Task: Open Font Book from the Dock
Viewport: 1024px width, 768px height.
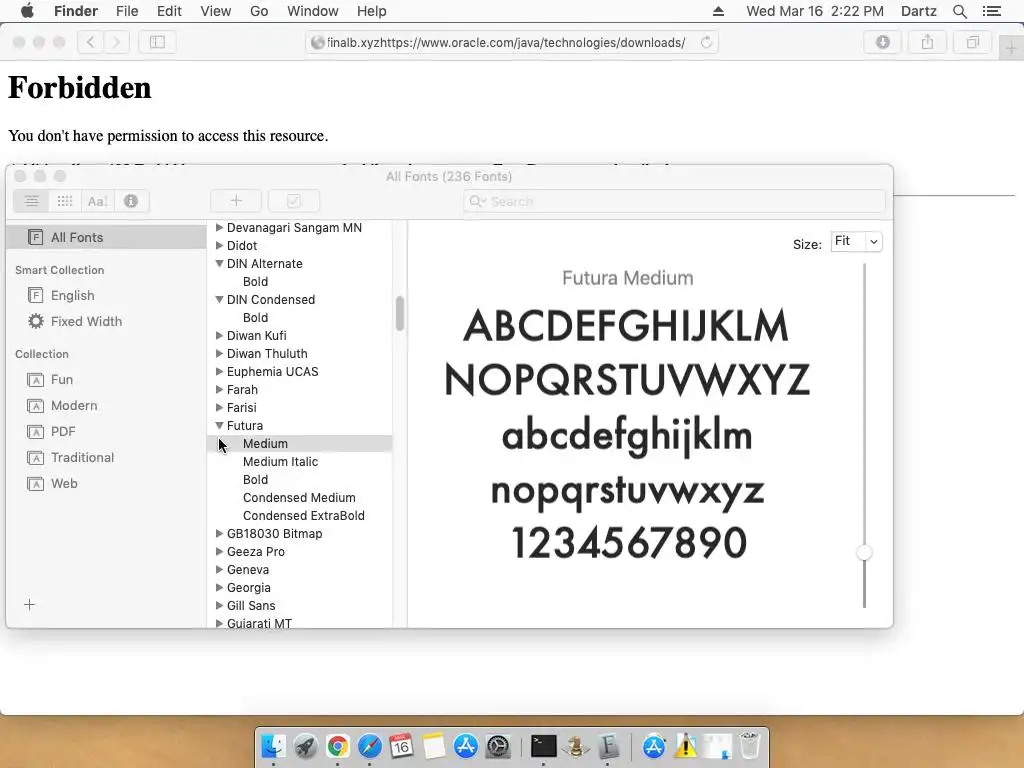Action: (607, 746)
